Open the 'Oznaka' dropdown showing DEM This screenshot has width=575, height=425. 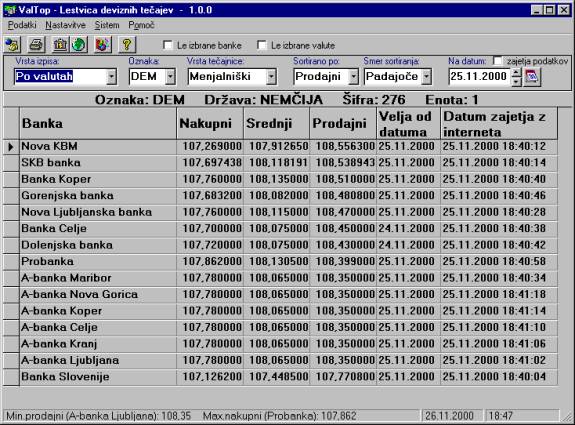[170, 77]
